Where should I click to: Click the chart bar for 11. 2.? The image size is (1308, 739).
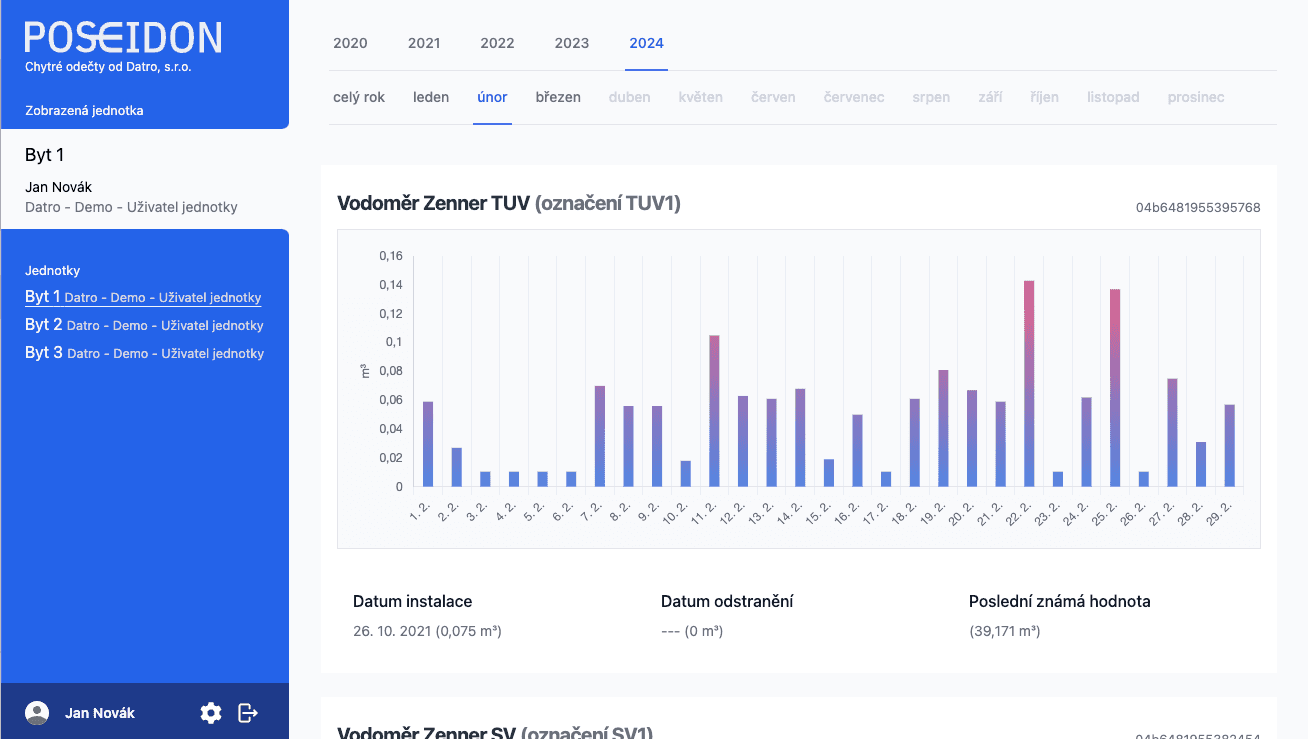714,411
